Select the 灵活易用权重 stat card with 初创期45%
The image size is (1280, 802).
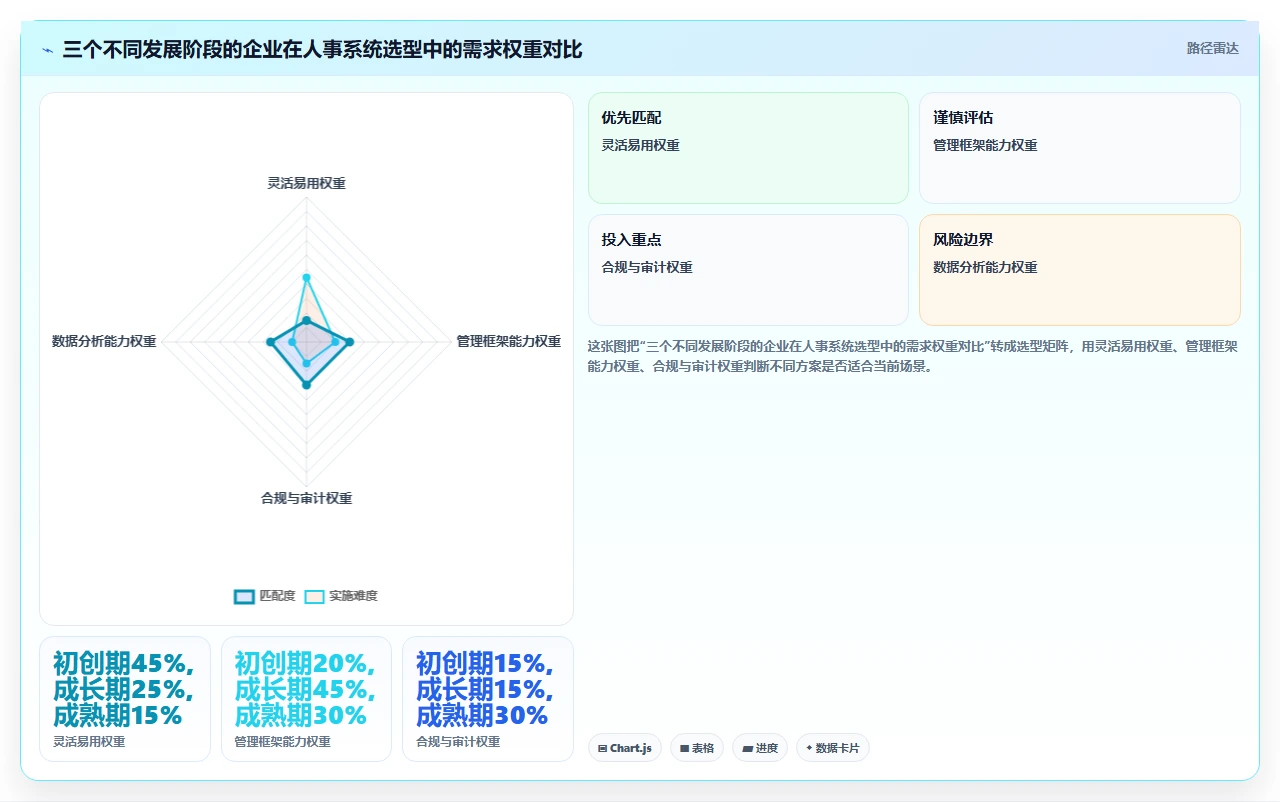click(x=125, y=699)
